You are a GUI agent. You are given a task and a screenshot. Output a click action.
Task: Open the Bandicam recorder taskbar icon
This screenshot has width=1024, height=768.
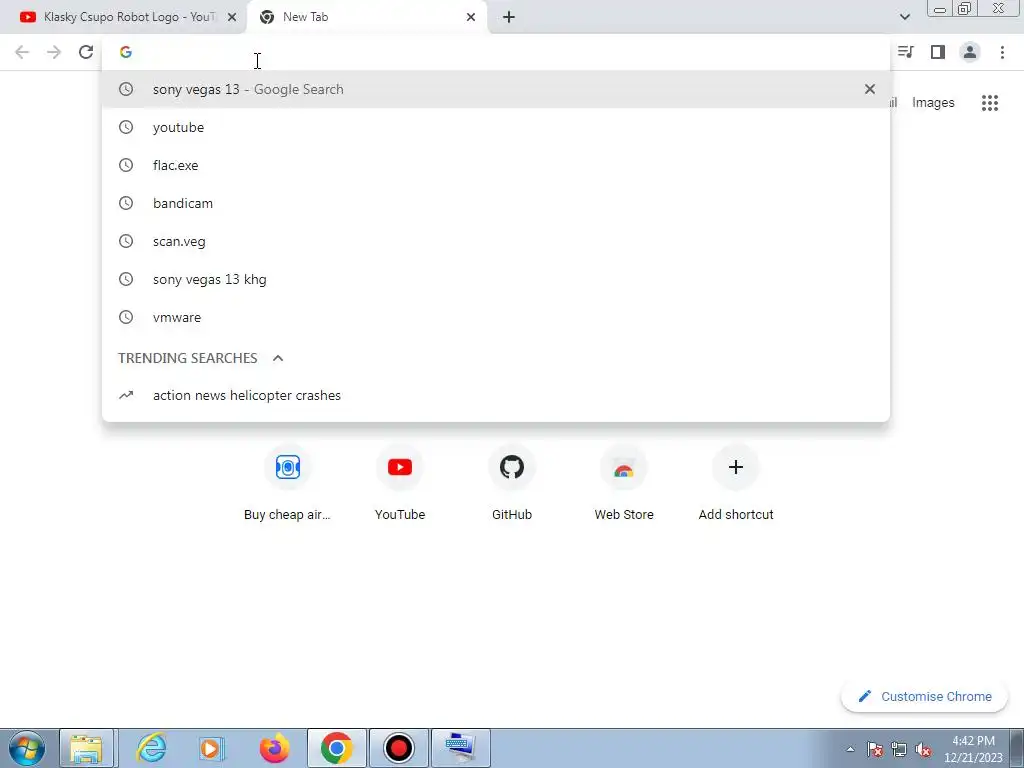point(398,748)
